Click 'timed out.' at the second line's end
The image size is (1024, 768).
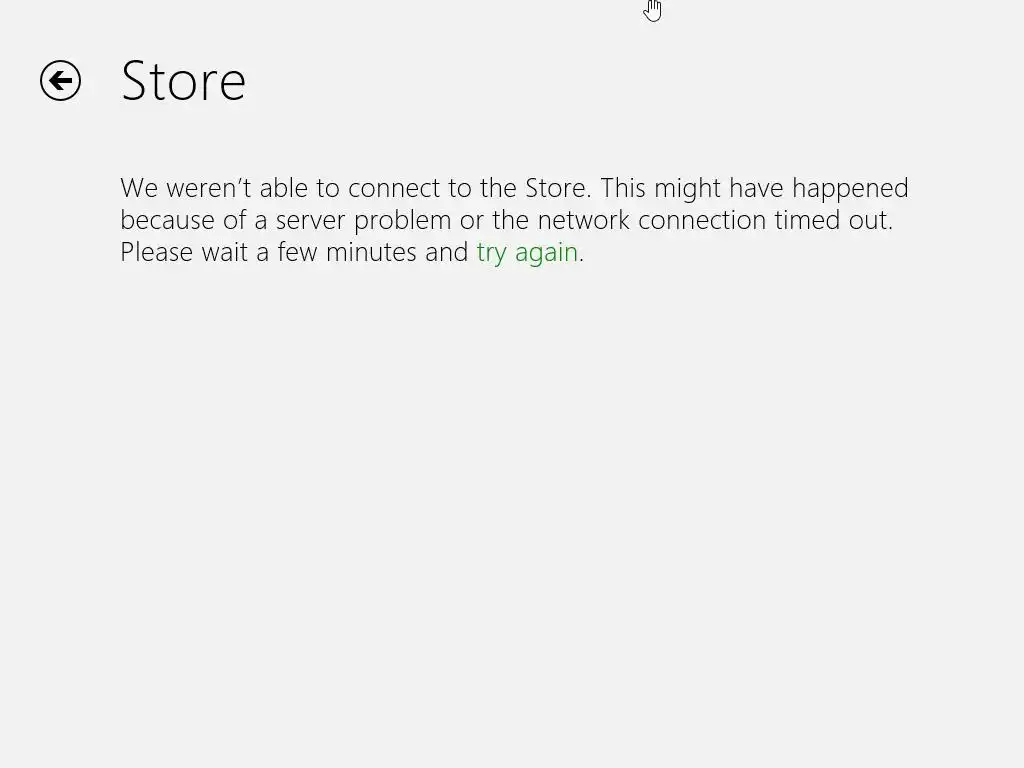833,220
